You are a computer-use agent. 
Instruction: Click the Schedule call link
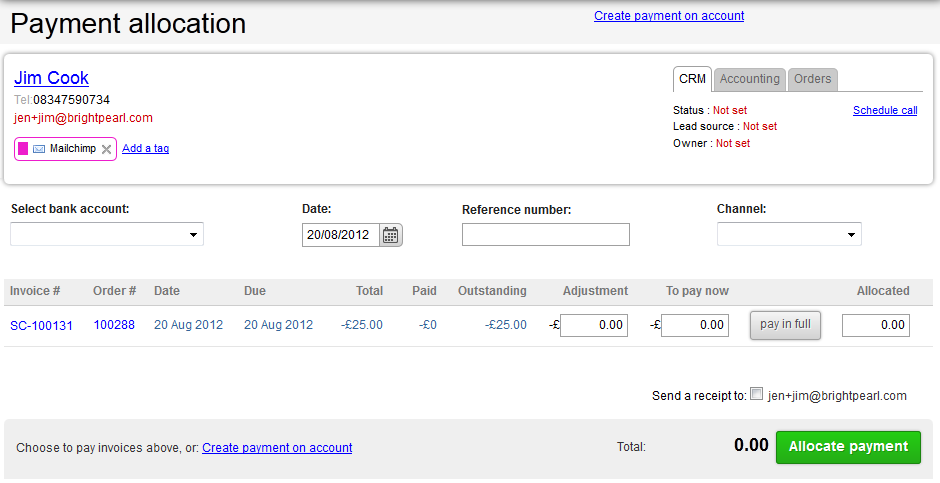point(884,111)
